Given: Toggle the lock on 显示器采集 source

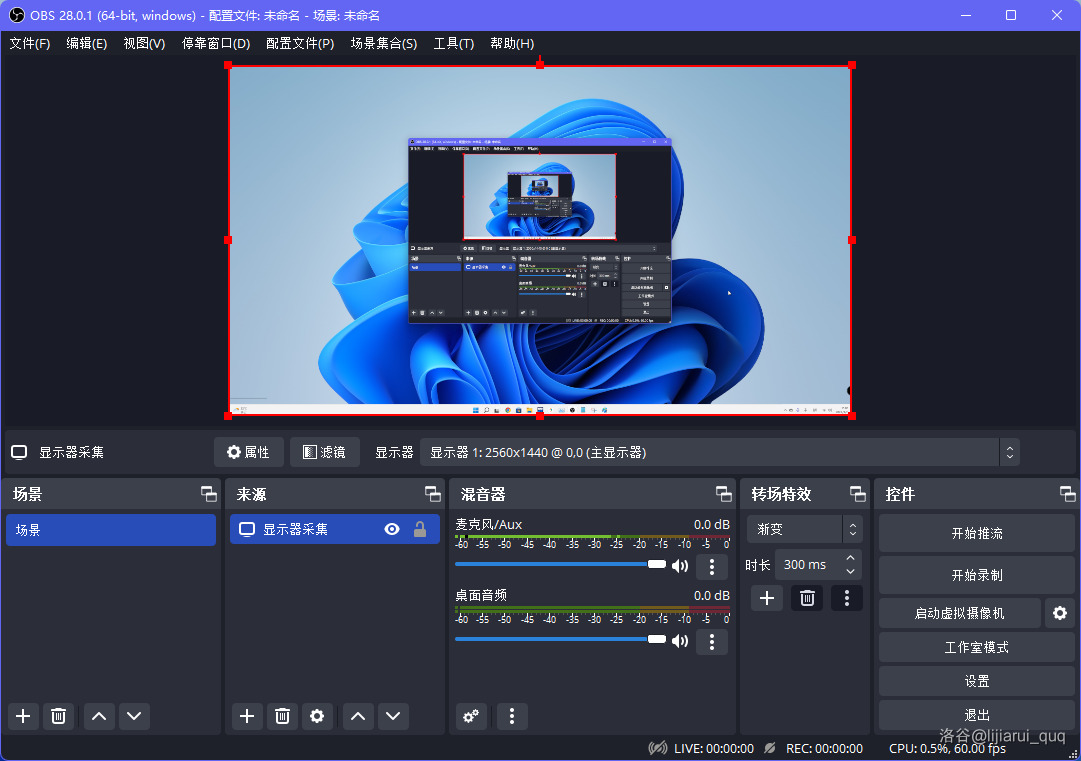Looking at the screenshot, I should 420,529.
